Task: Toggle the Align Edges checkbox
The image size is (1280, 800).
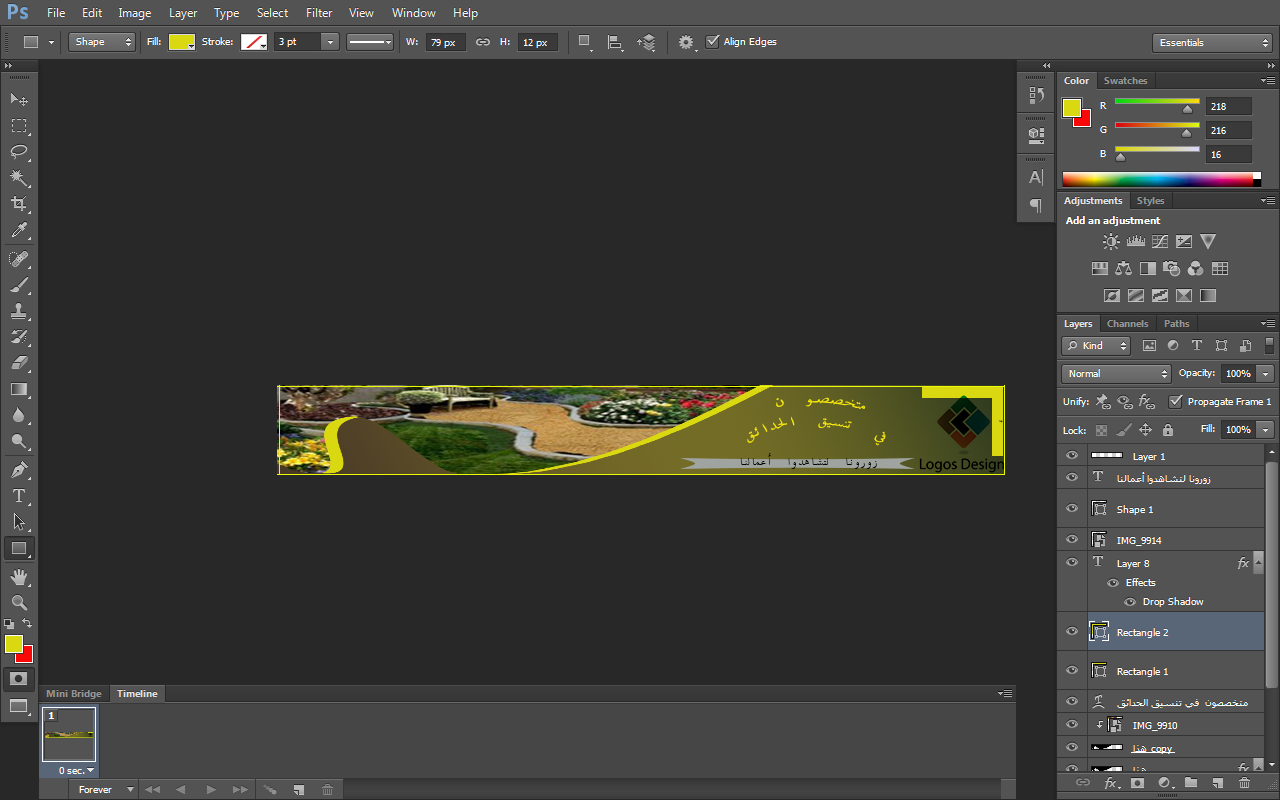Action: coord(713,42)
